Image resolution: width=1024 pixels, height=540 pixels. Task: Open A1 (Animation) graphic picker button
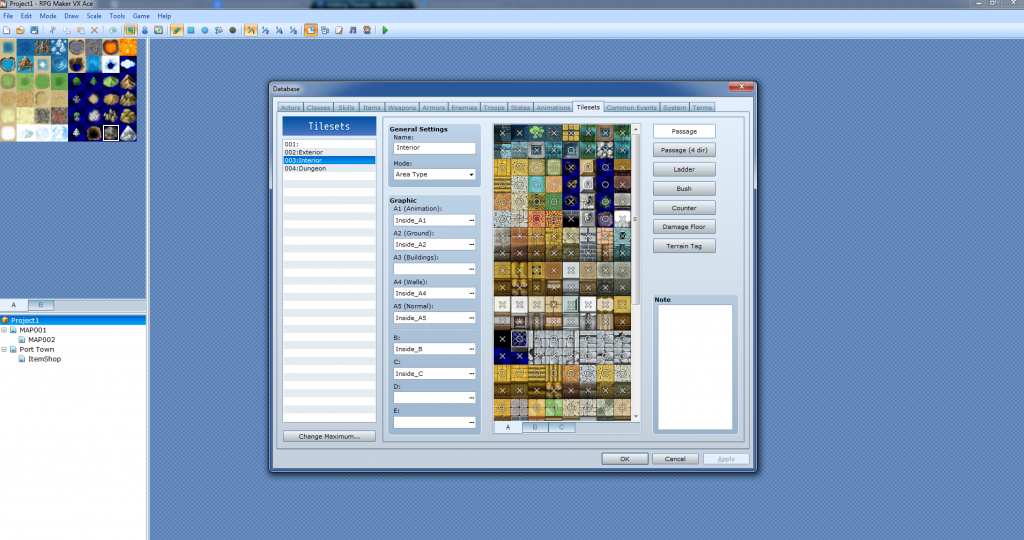coord(470,219)
